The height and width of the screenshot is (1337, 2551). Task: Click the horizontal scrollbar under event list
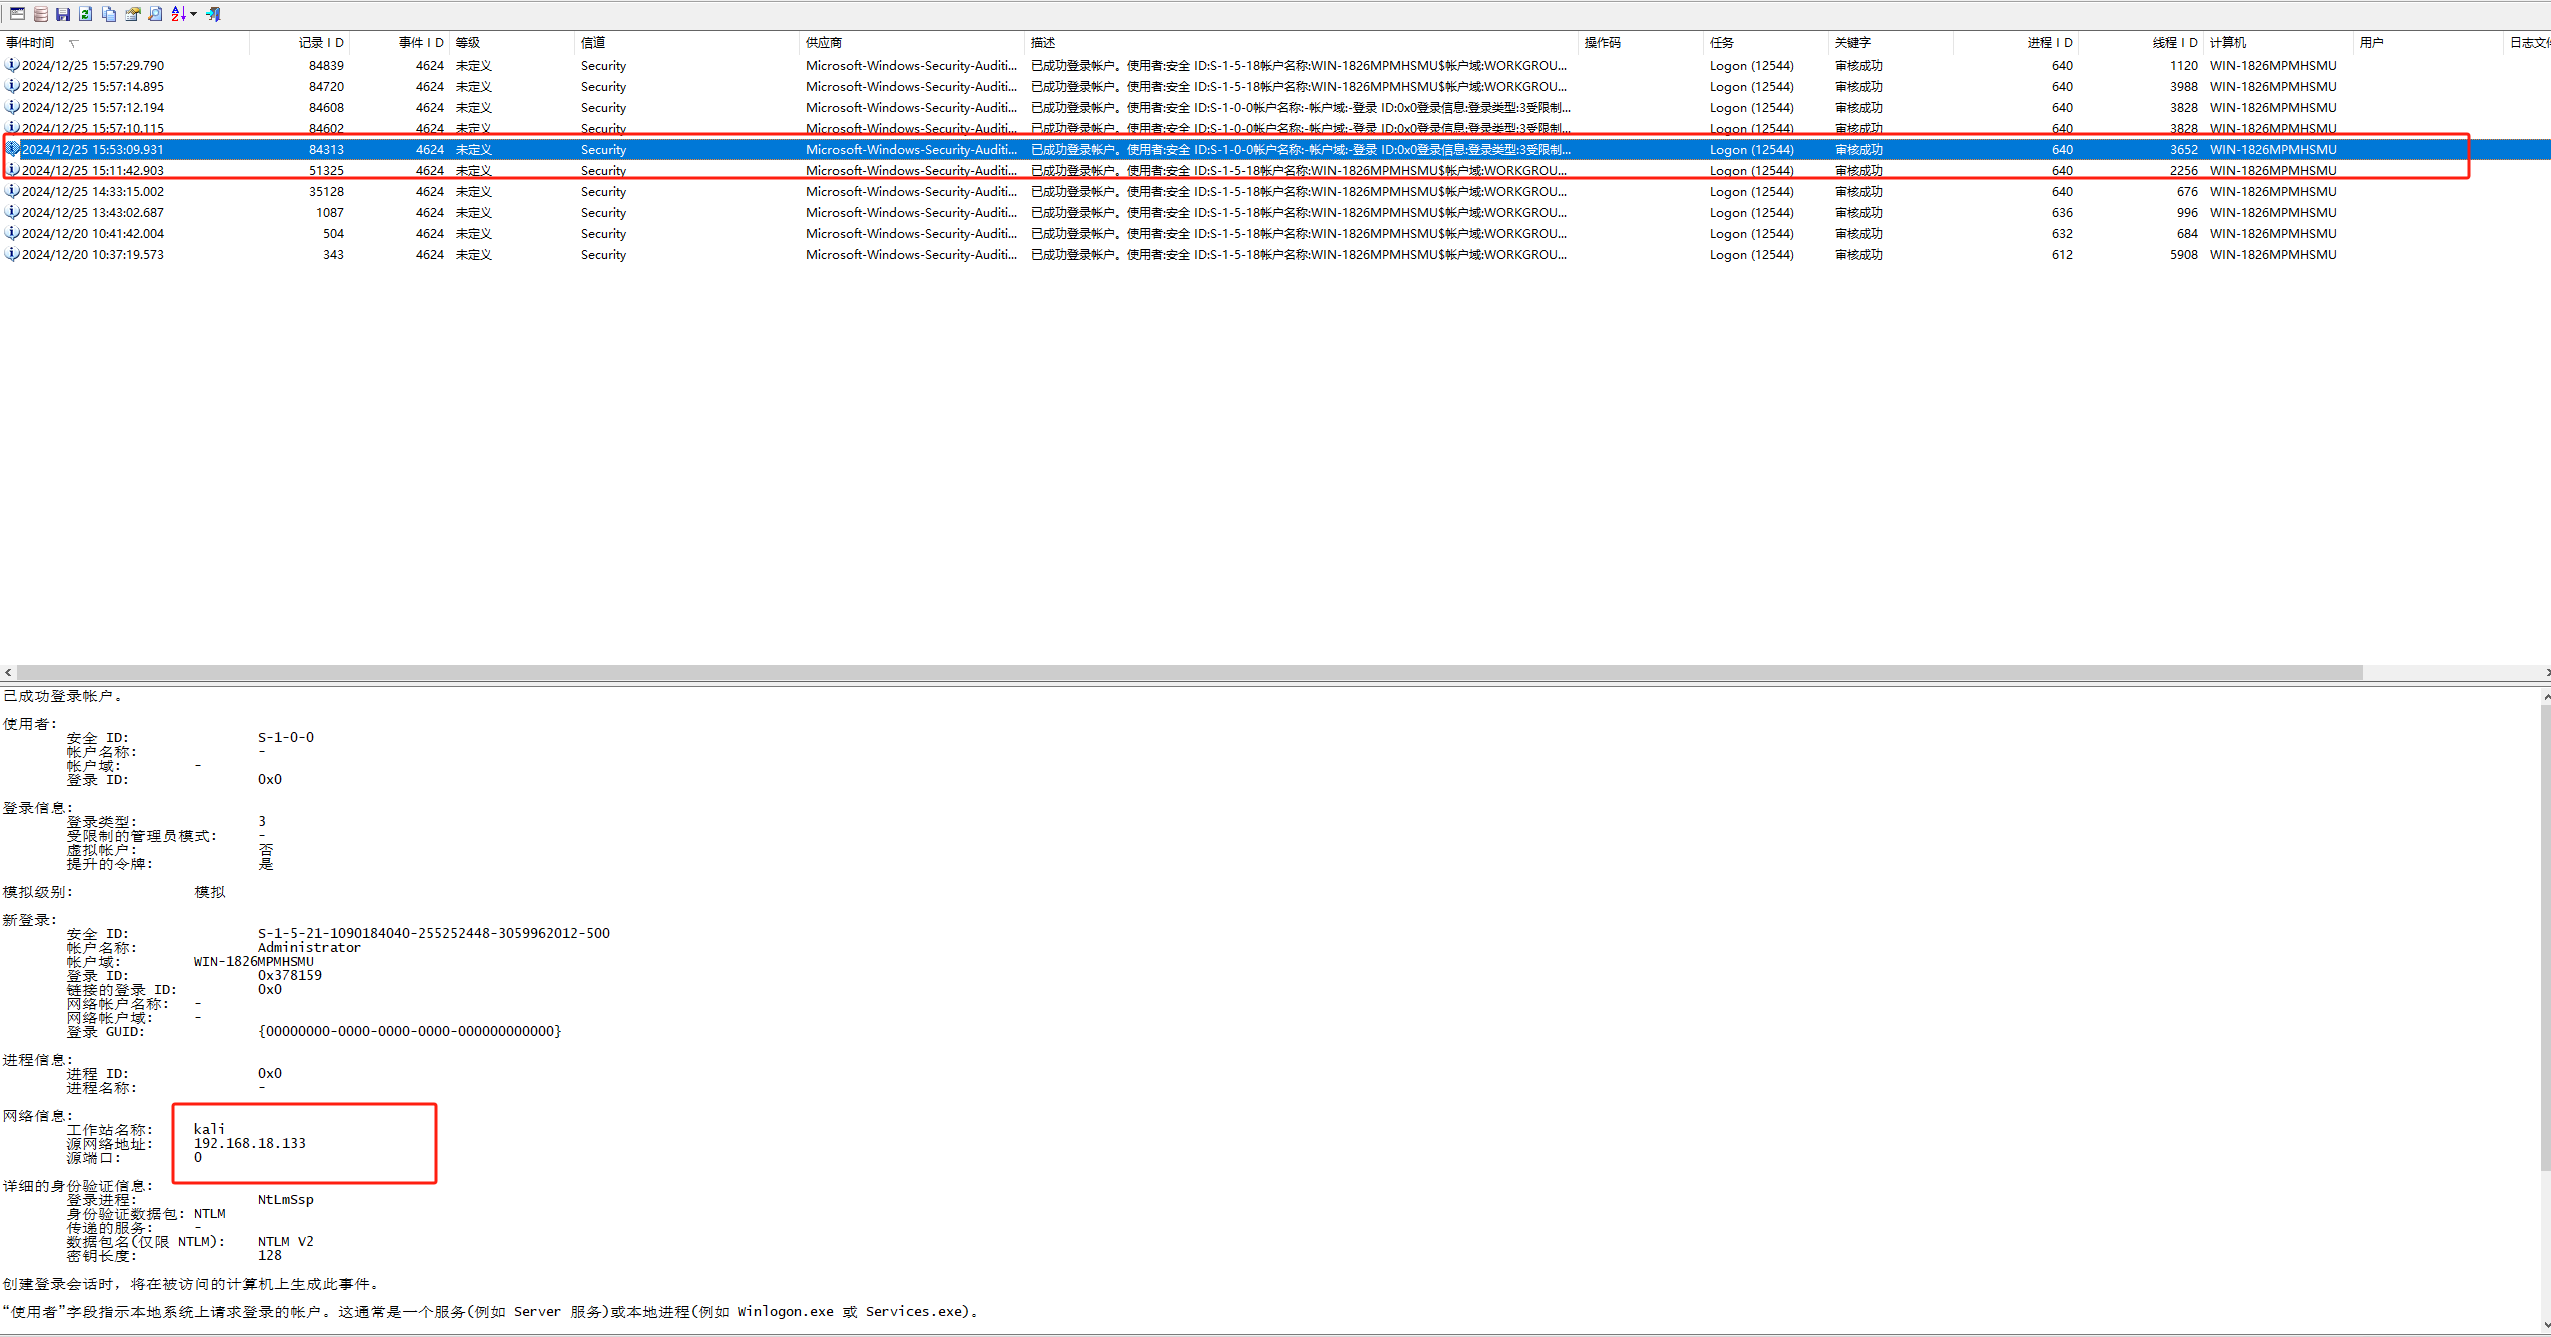point(1190,673)
